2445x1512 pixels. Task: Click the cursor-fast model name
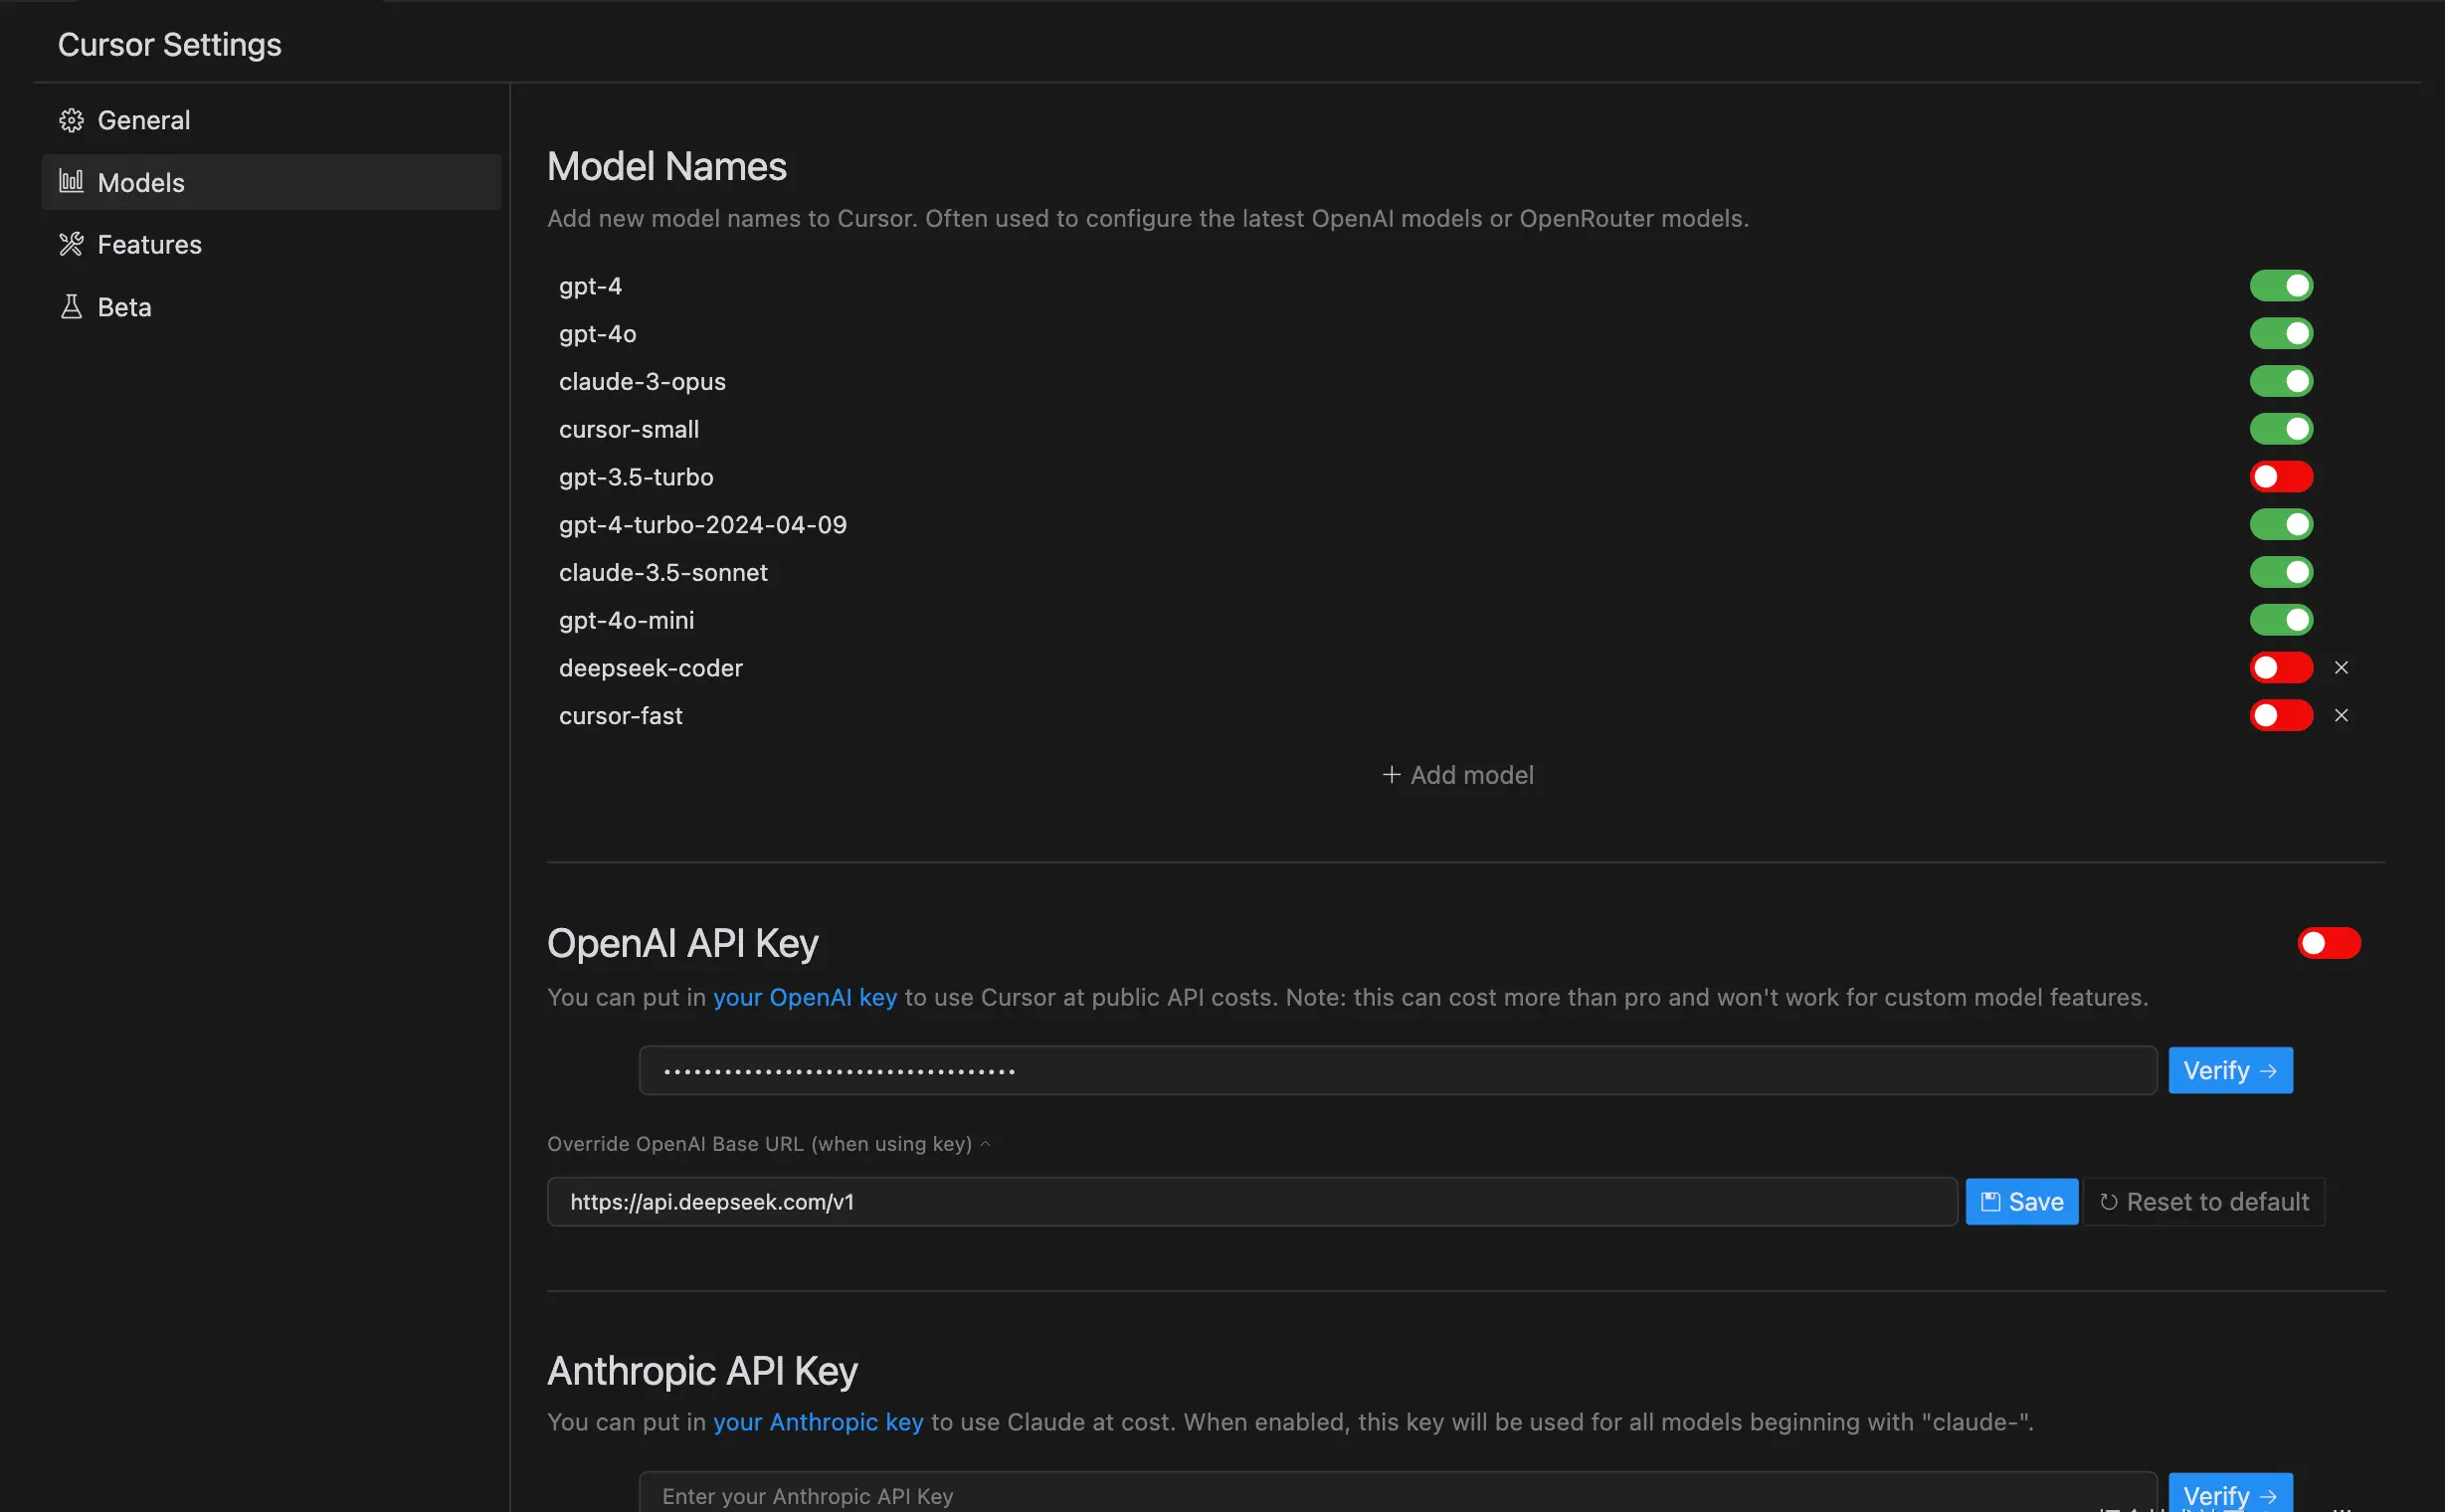(620, 715)
